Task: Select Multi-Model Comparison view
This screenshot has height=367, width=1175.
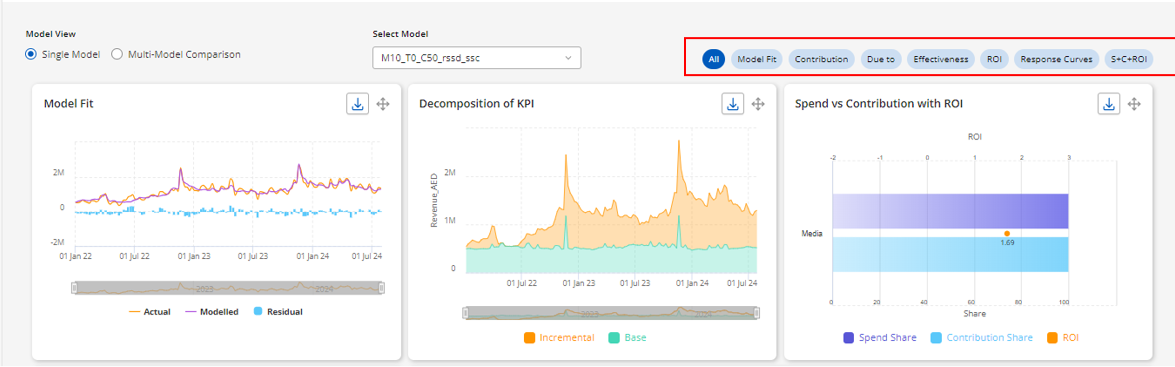Action: [176, 54]
